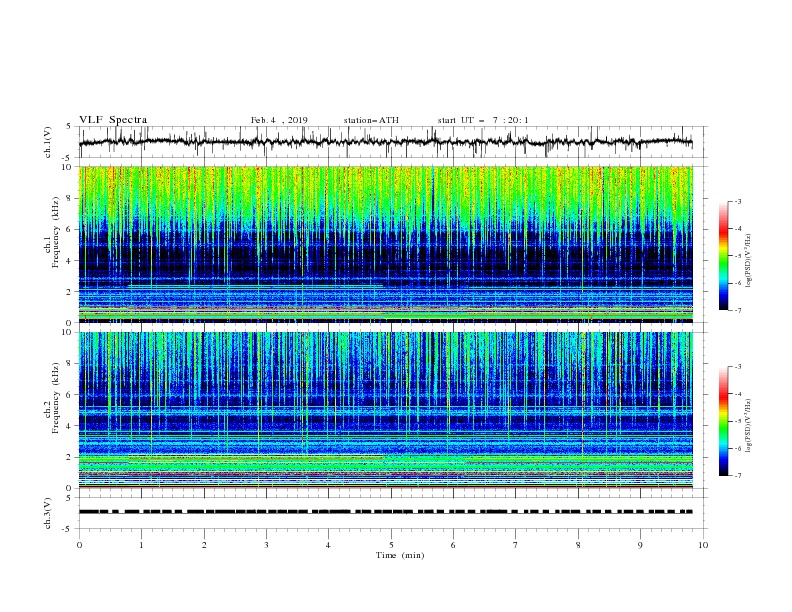Click time axis tick label "5"
The image size is (792, 612).
pos(391,545)
